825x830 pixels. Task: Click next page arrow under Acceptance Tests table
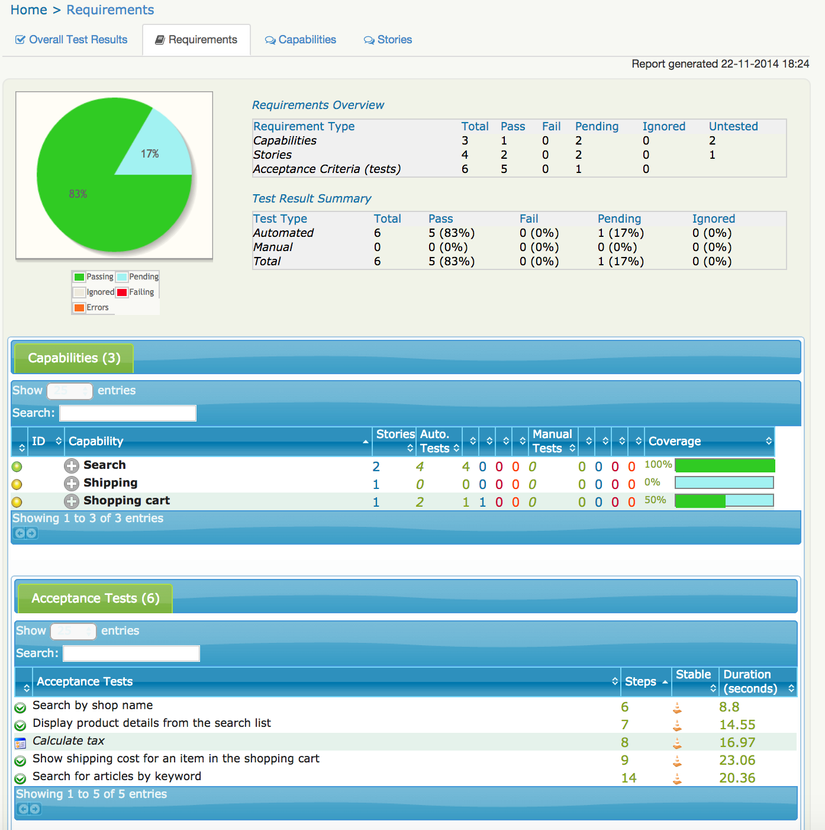[35, 809]
